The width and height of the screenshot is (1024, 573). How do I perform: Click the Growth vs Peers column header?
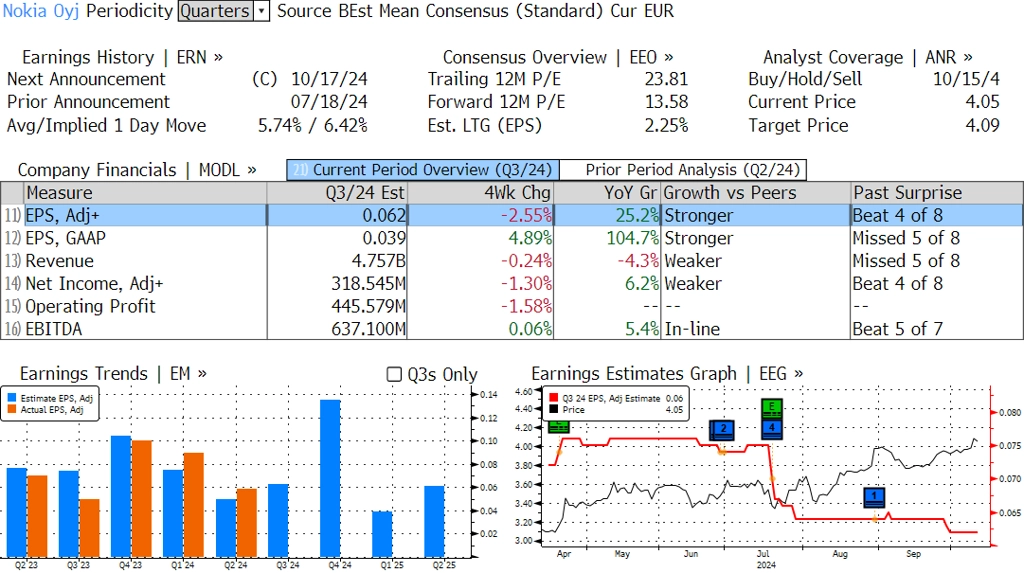756,193
